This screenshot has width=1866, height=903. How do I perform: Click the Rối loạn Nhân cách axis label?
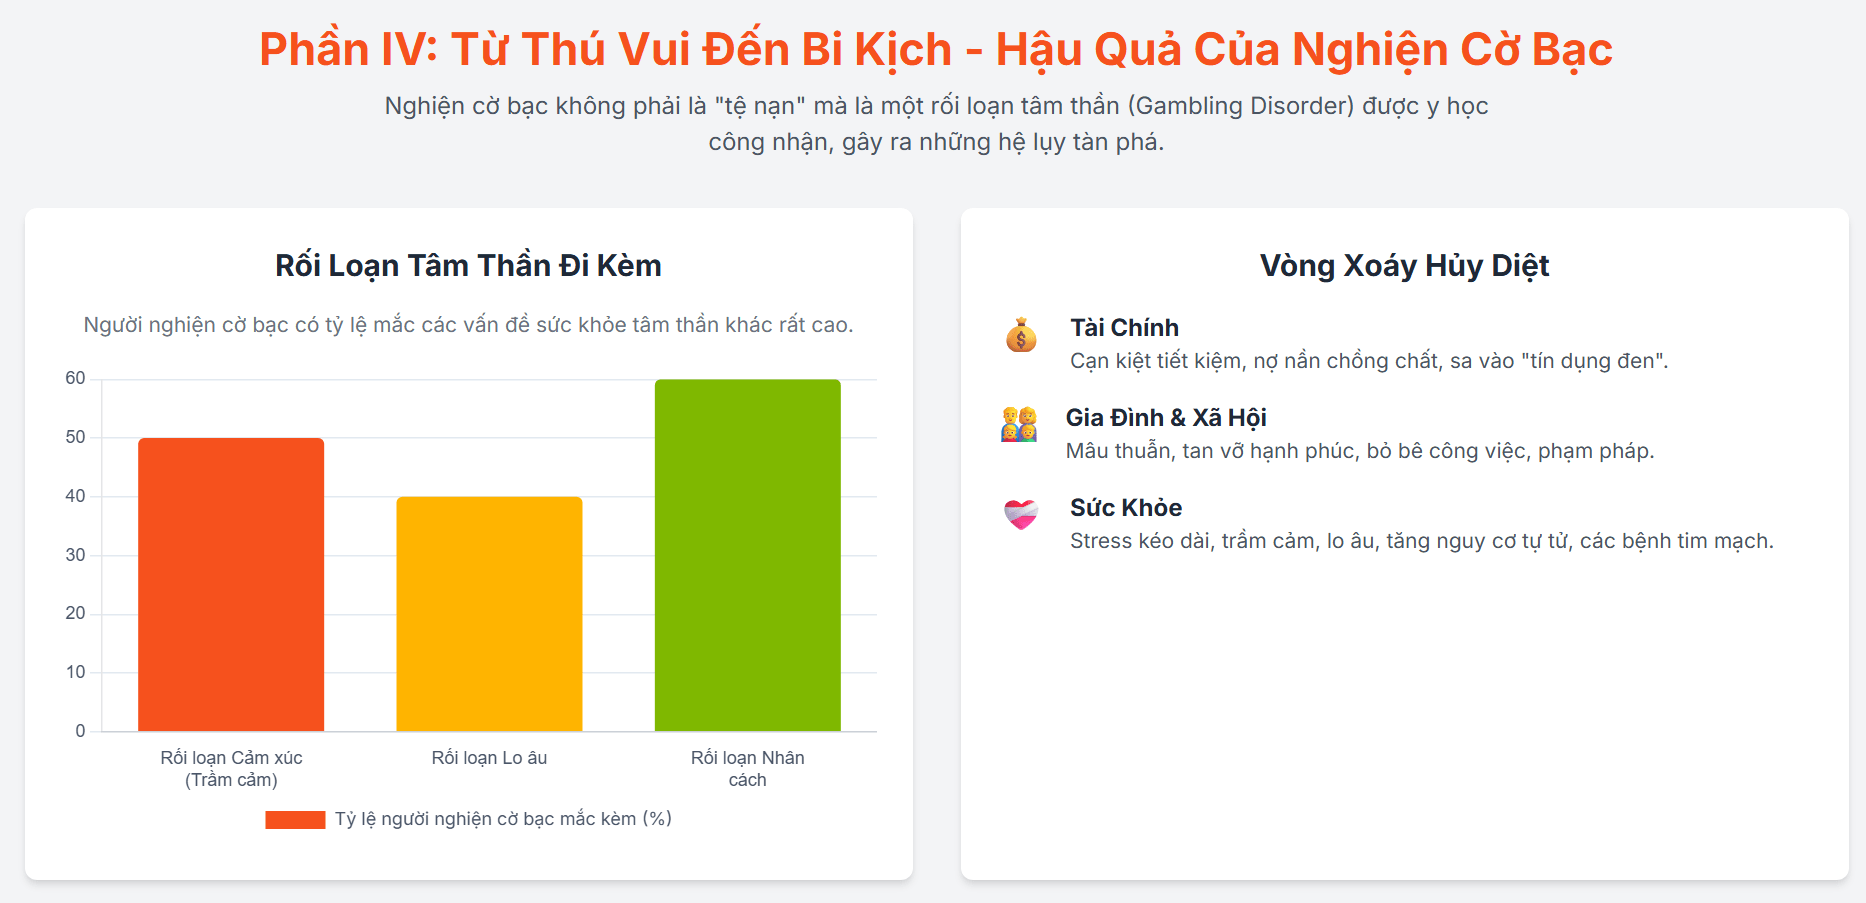(x=747, y=769)
